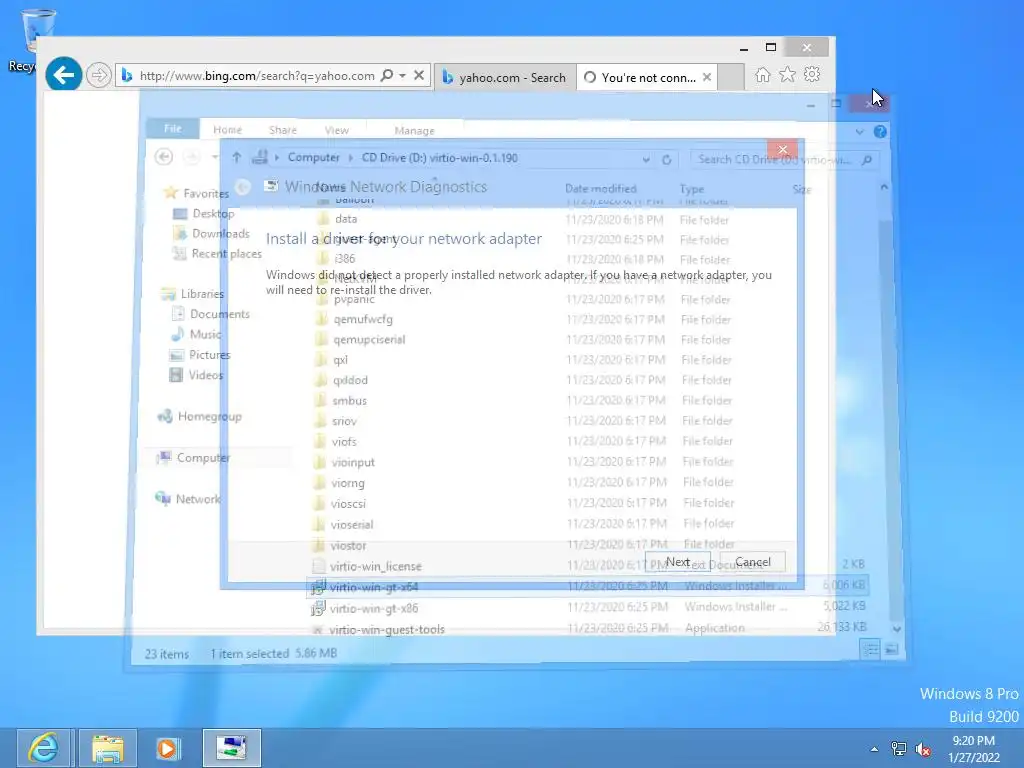Open the Internet Explorer Home icon
The height and width of the screenshot is (768, 1024).
762,74
